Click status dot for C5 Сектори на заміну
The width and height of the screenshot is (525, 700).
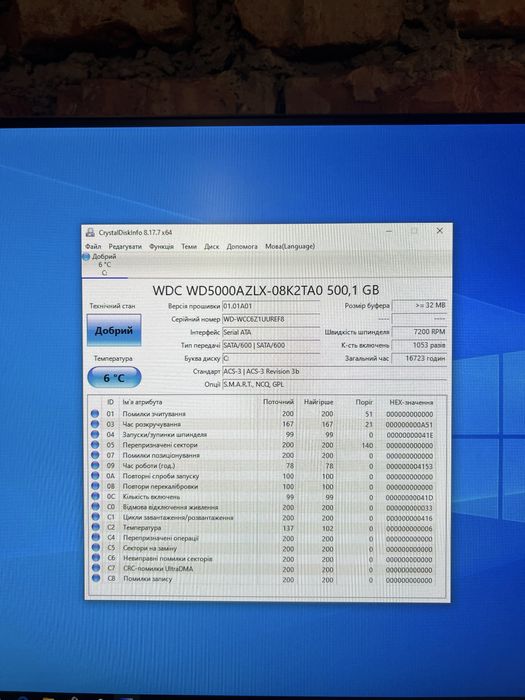click(x=96, y=548)
